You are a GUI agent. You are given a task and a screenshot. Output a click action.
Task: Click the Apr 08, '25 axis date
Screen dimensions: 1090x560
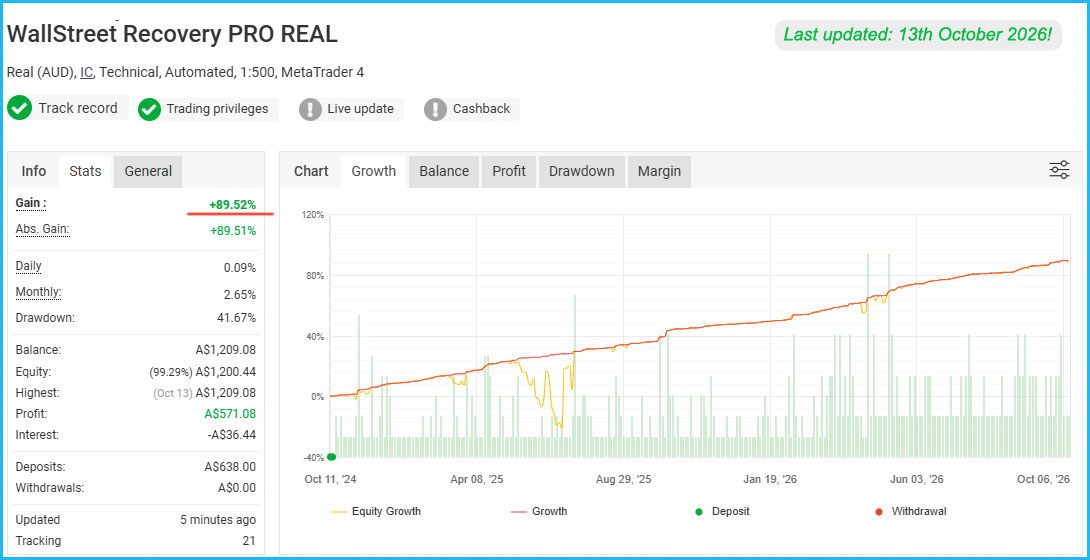pyautogui.click(x=477, y=479)
